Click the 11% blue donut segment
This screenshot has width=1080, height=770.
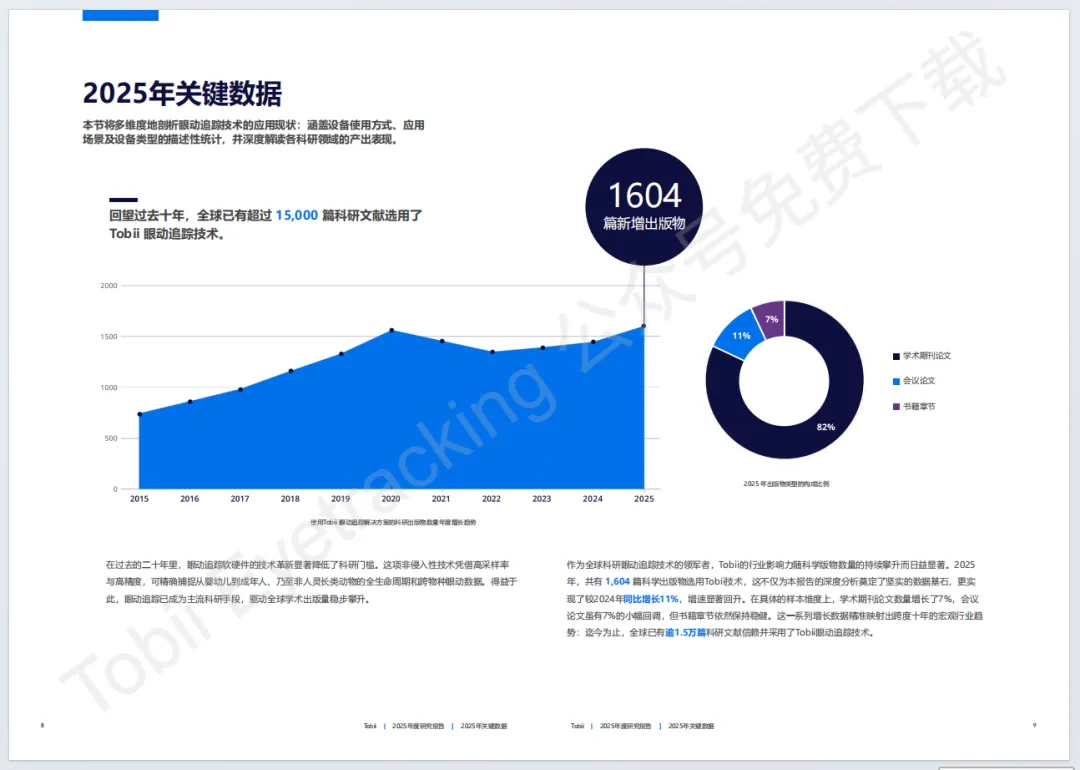(x=741, y=335)
